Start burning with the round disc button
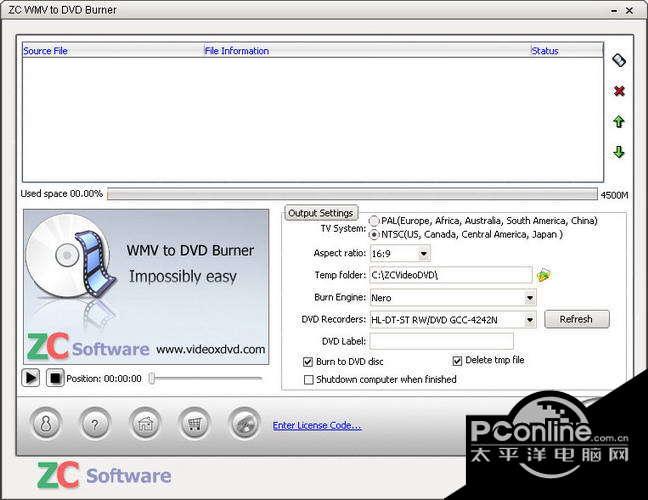This screenshot has height=500, width=648. tap(244, 424)
